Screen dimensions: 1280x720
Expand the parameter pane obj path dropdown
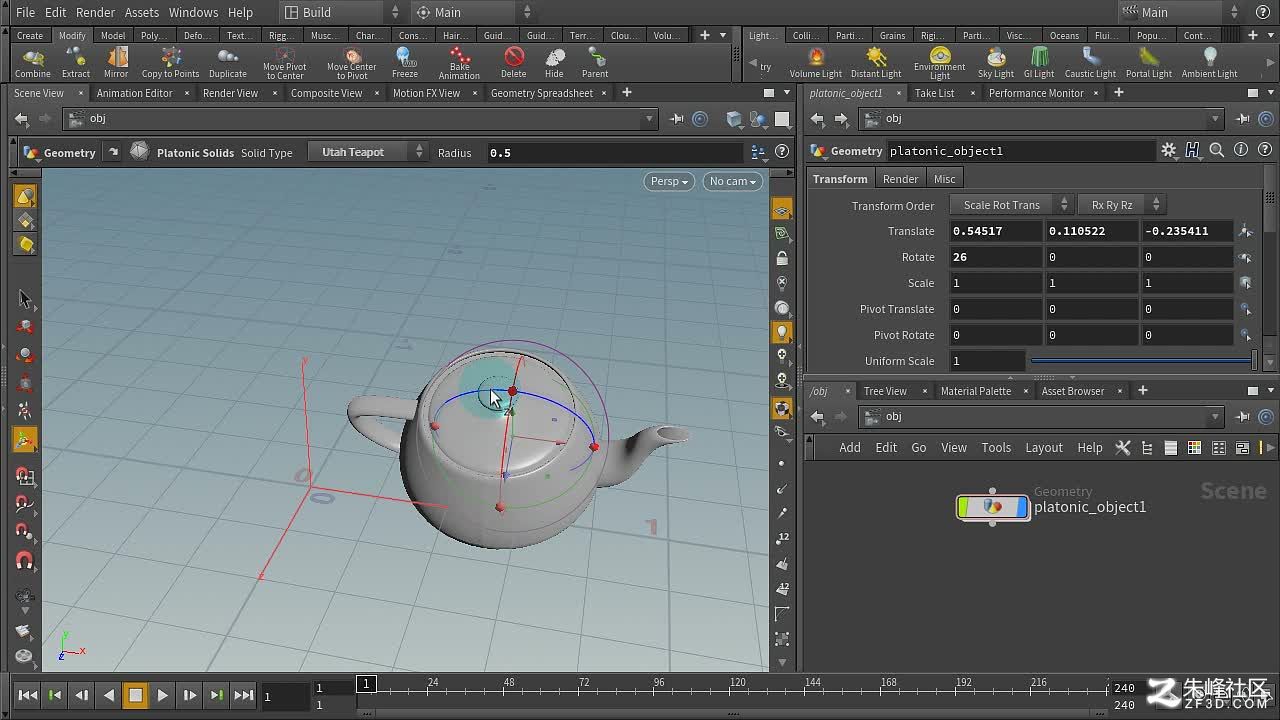click(1216, 119)
